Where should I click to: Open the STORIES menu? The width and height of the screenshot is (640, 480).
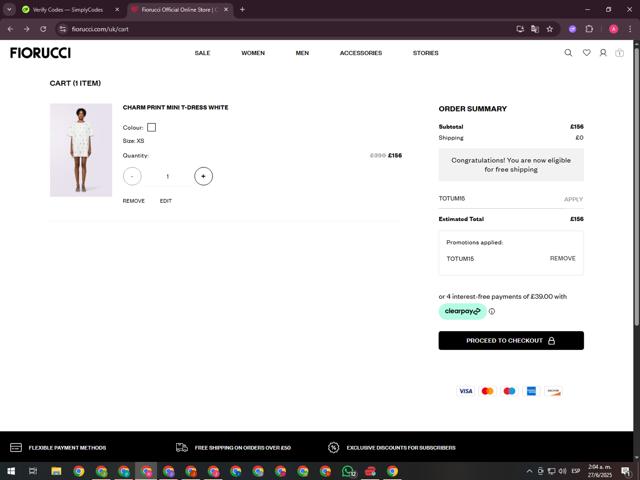pyautogui.click(x=426, y=53)
